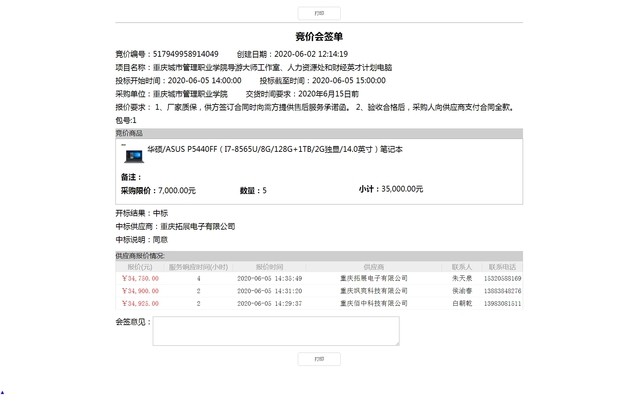Click the creation date 2020-06-02 12:14:19

click(x=311, y=54)
